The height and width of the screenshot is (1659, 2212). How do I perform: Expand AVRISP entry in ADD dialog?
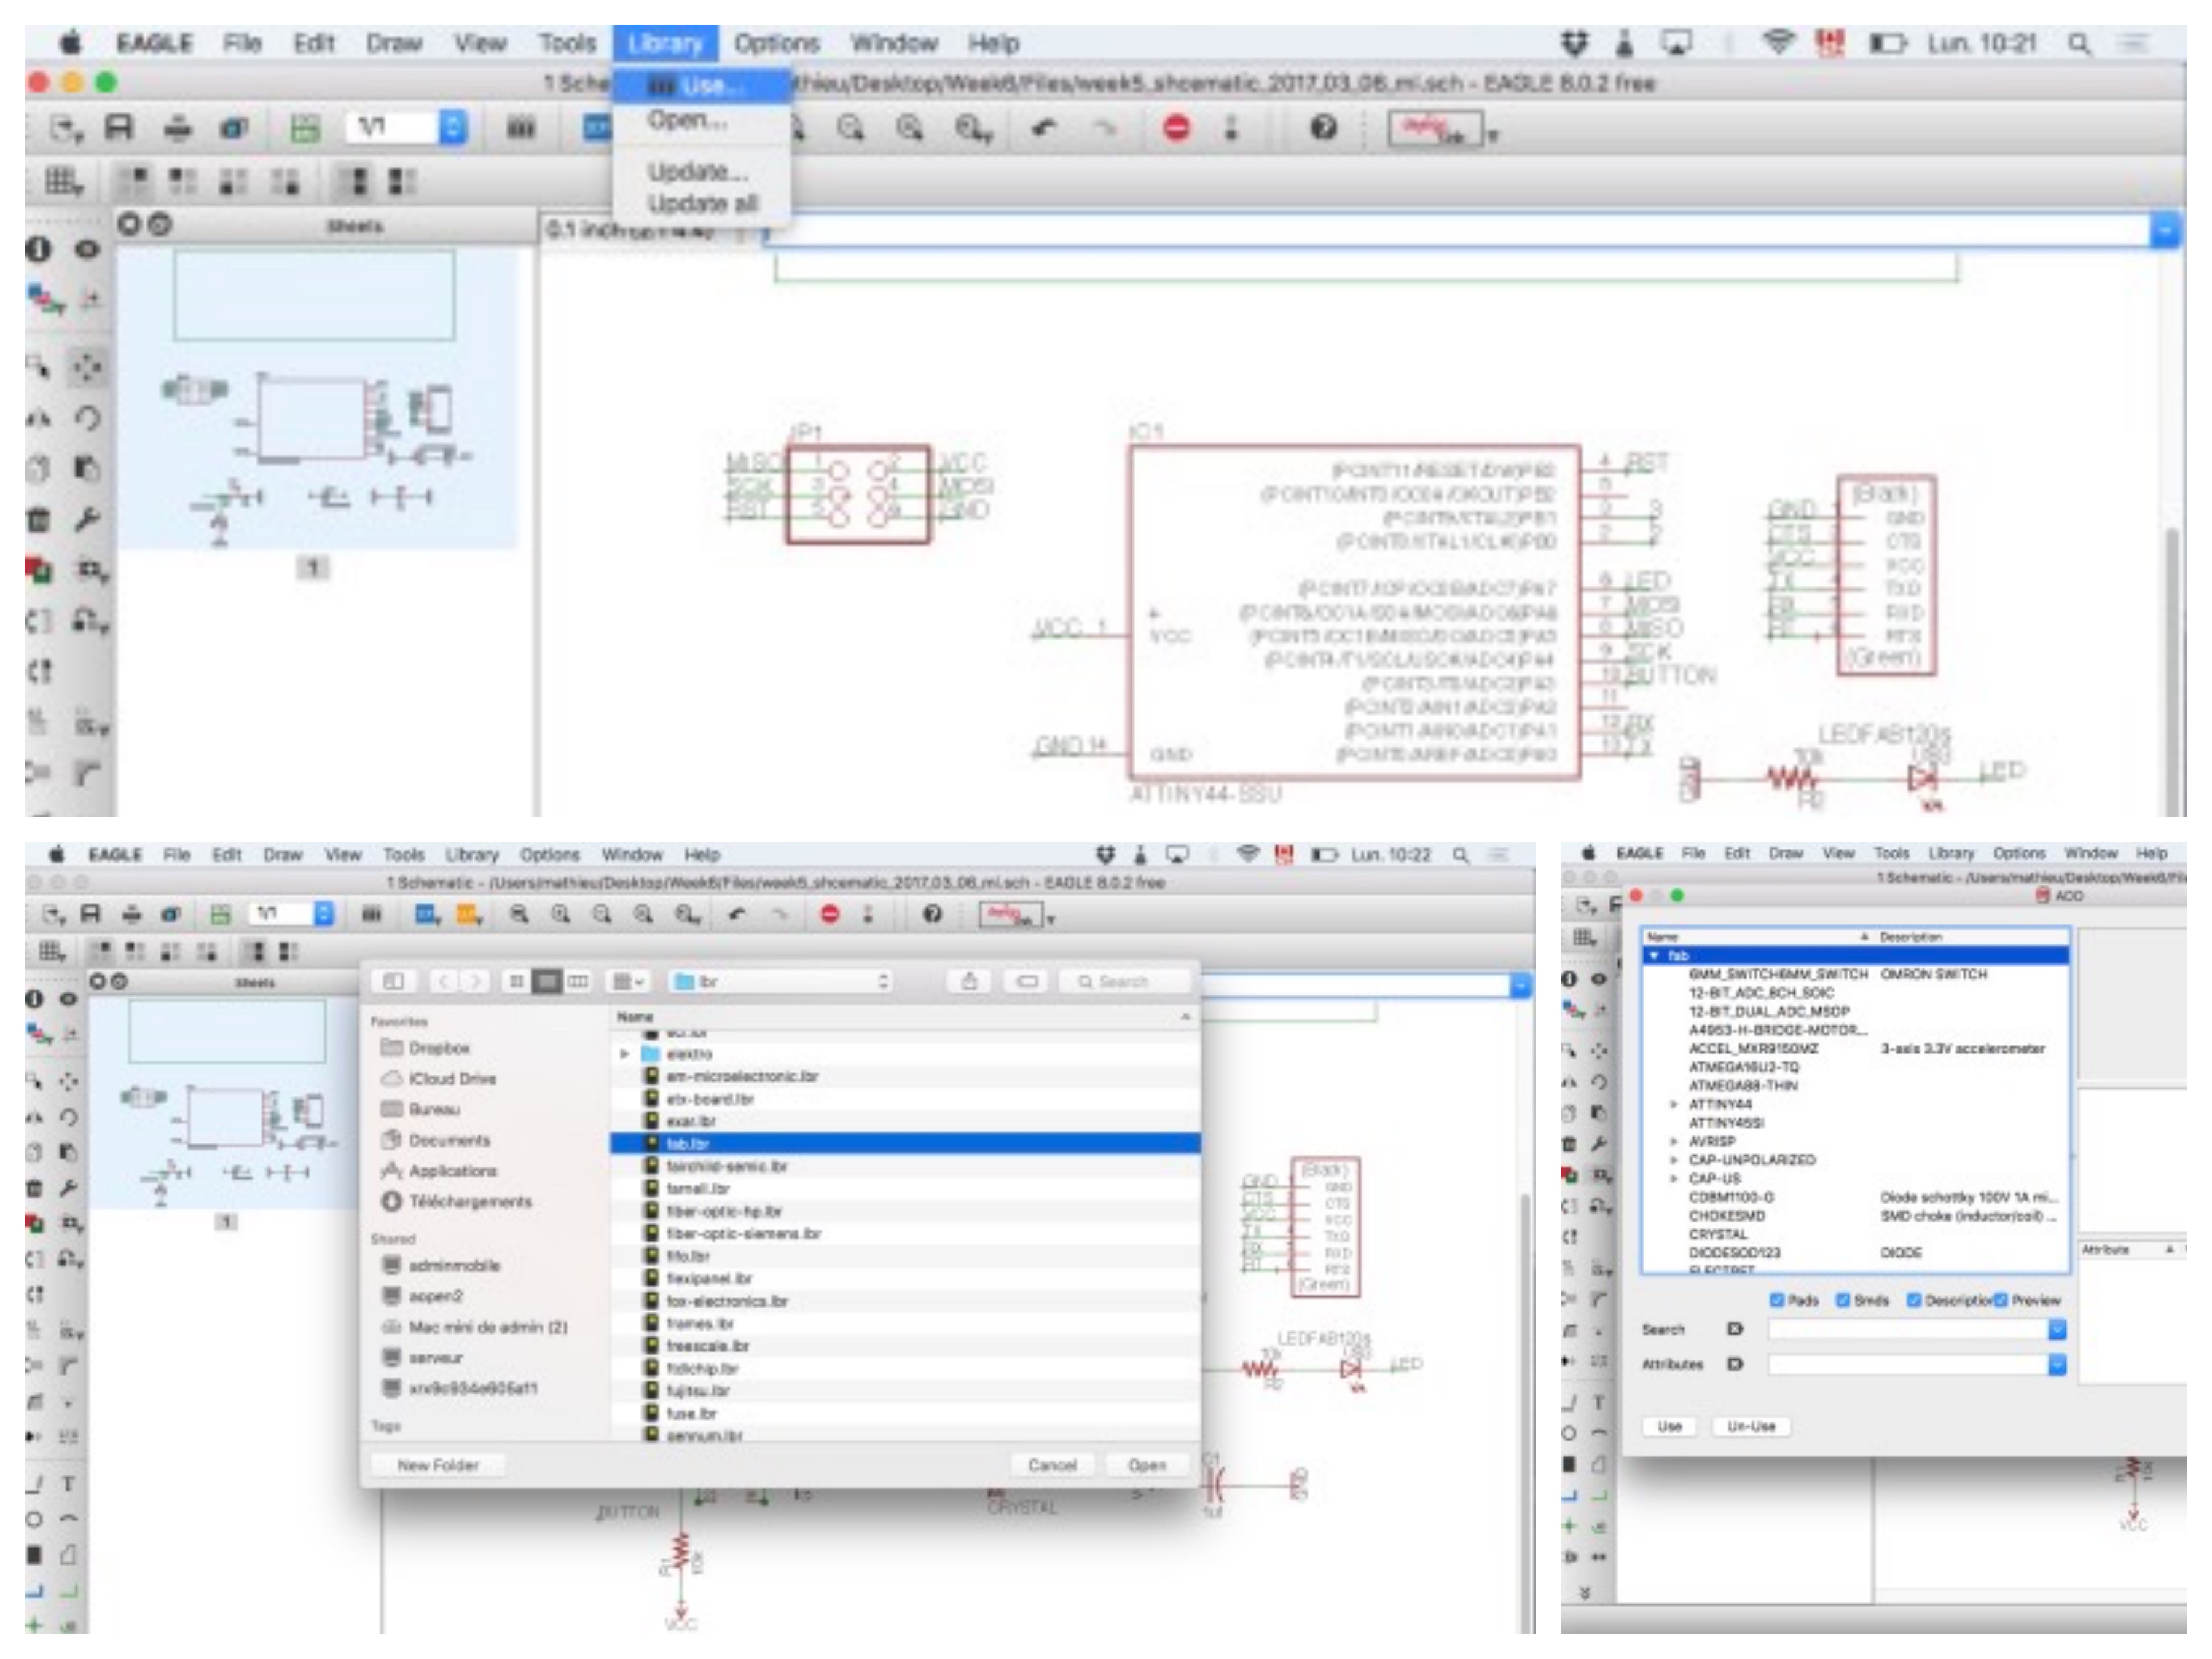(1673, 1141)
